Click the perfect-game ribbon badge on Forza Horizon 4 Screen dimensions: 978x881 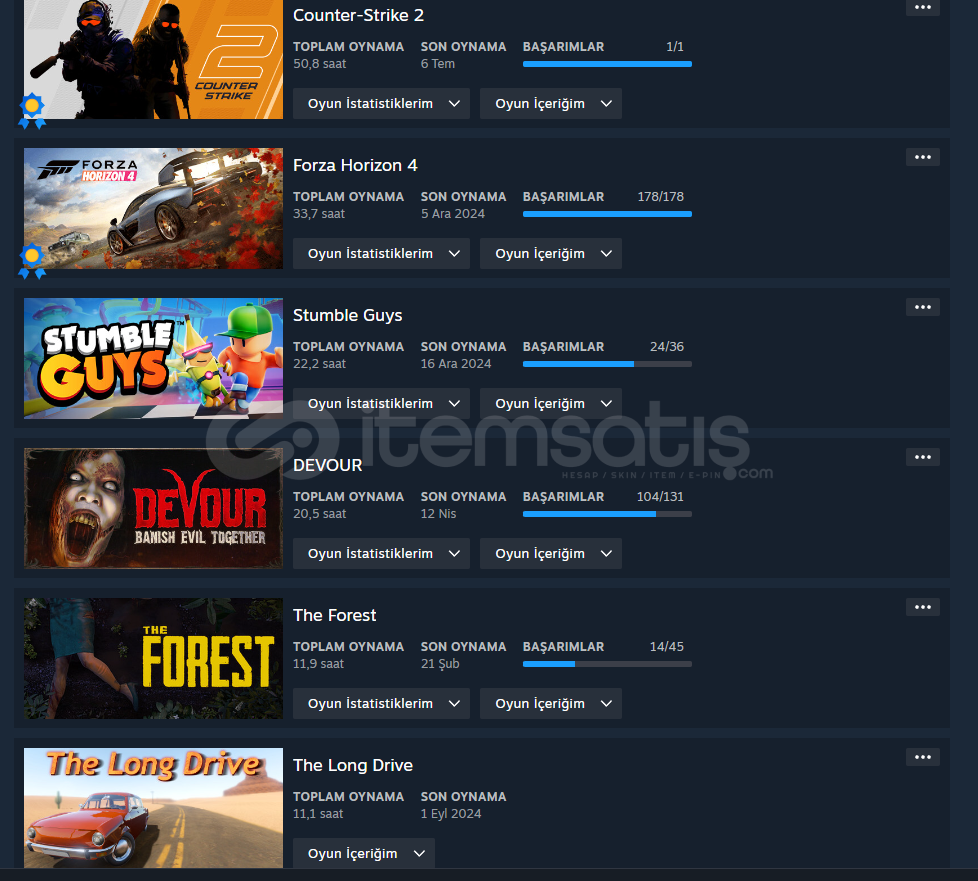point(32,261)
